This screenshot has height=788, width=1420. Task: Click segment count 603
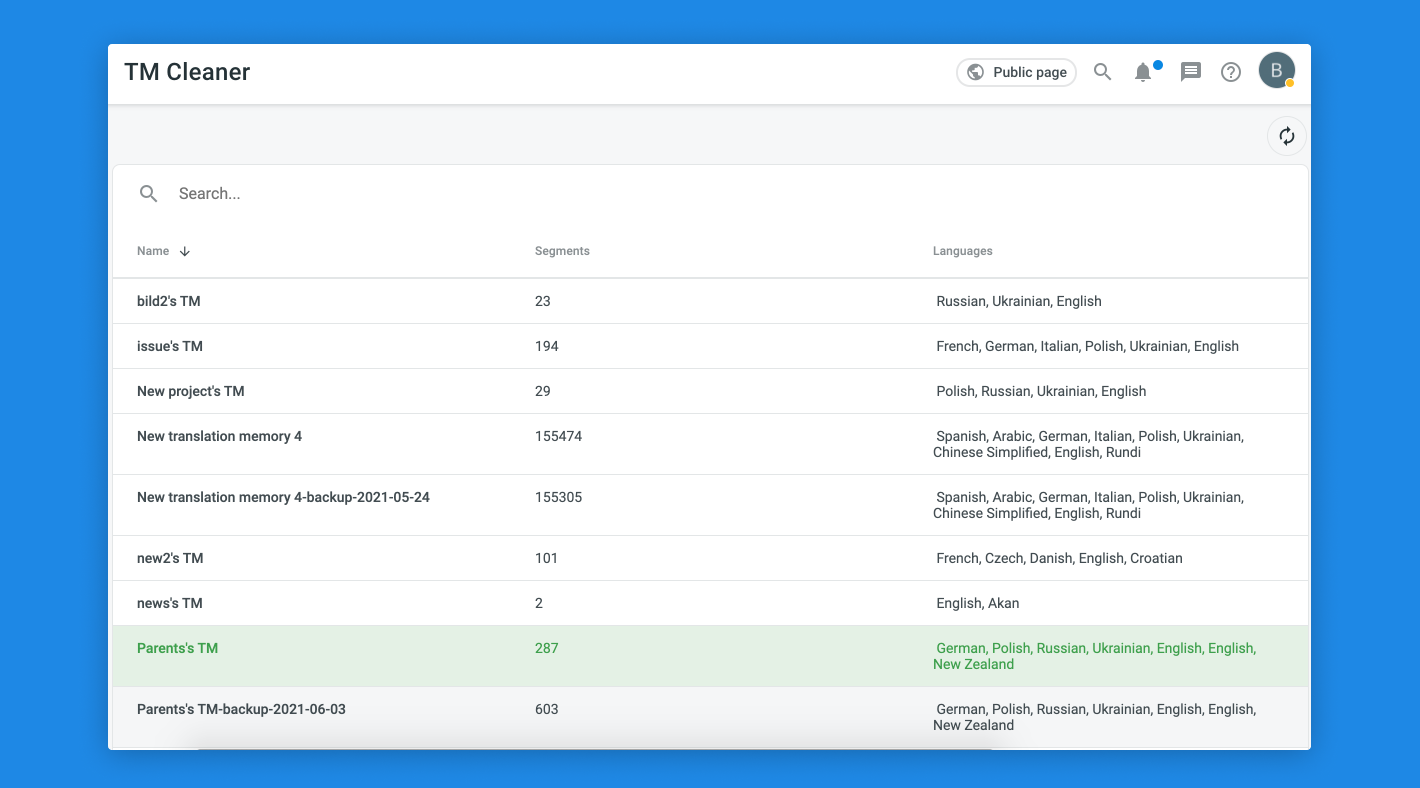pos(547,709)
